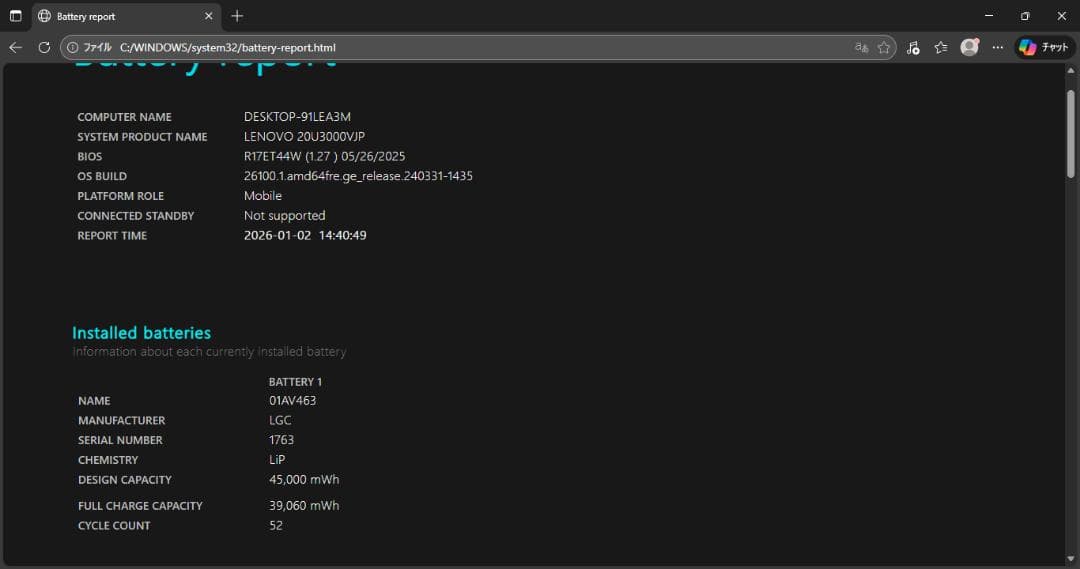Click the COMPUTER NAME label
The height and width of the screenshot is (569, 1080).
pos(125,117)
